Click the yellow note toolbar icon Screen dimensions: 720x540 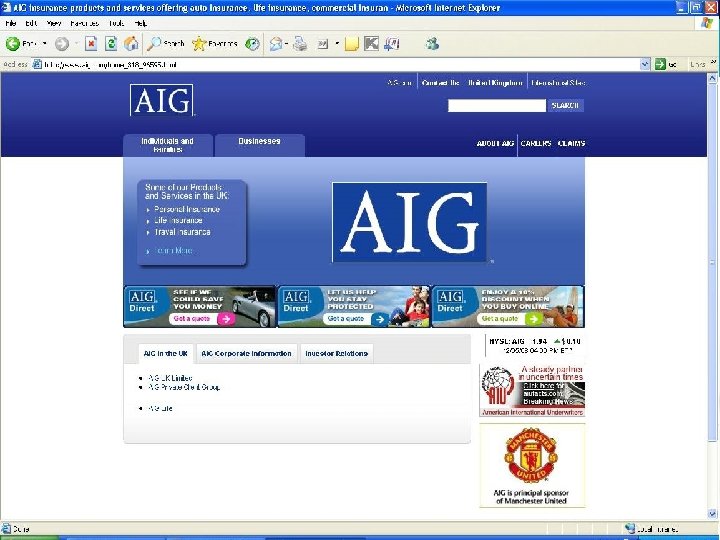[x=351, y=44]
